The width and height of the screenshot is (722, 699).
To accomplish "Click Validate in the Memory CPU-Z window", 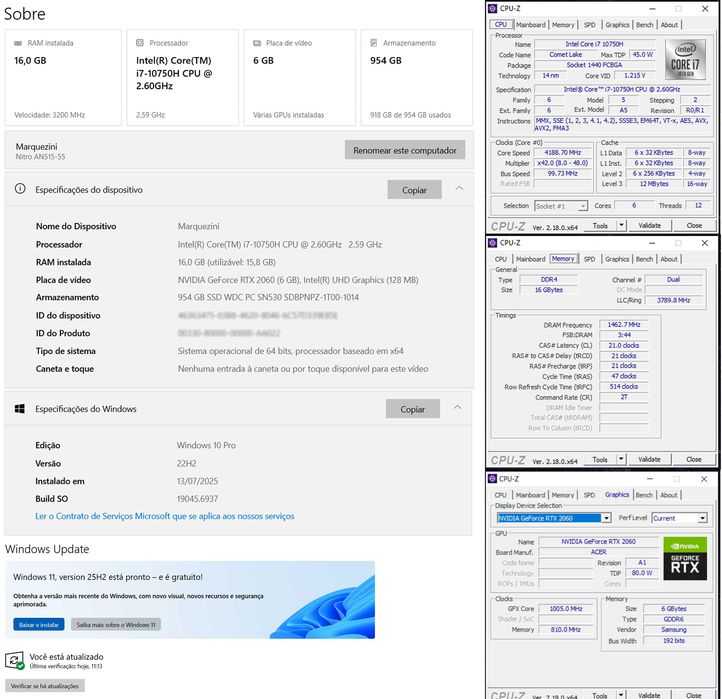I will pos(649,459).
